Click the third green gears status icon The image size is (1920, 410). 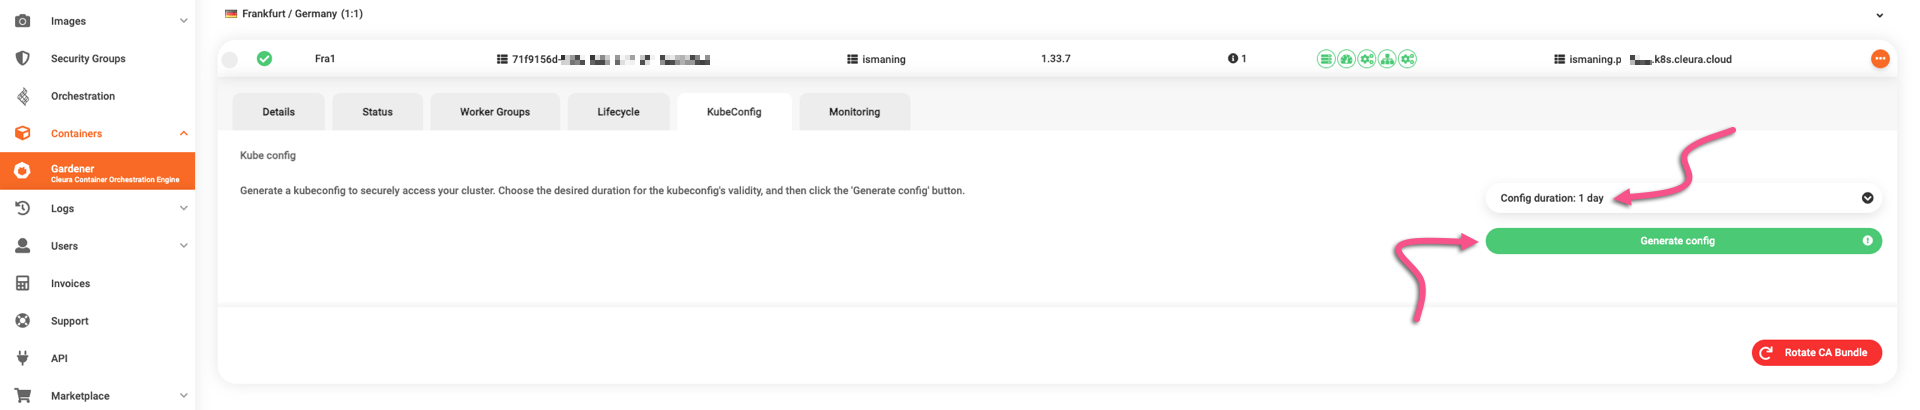click(x=1366, y=59)
